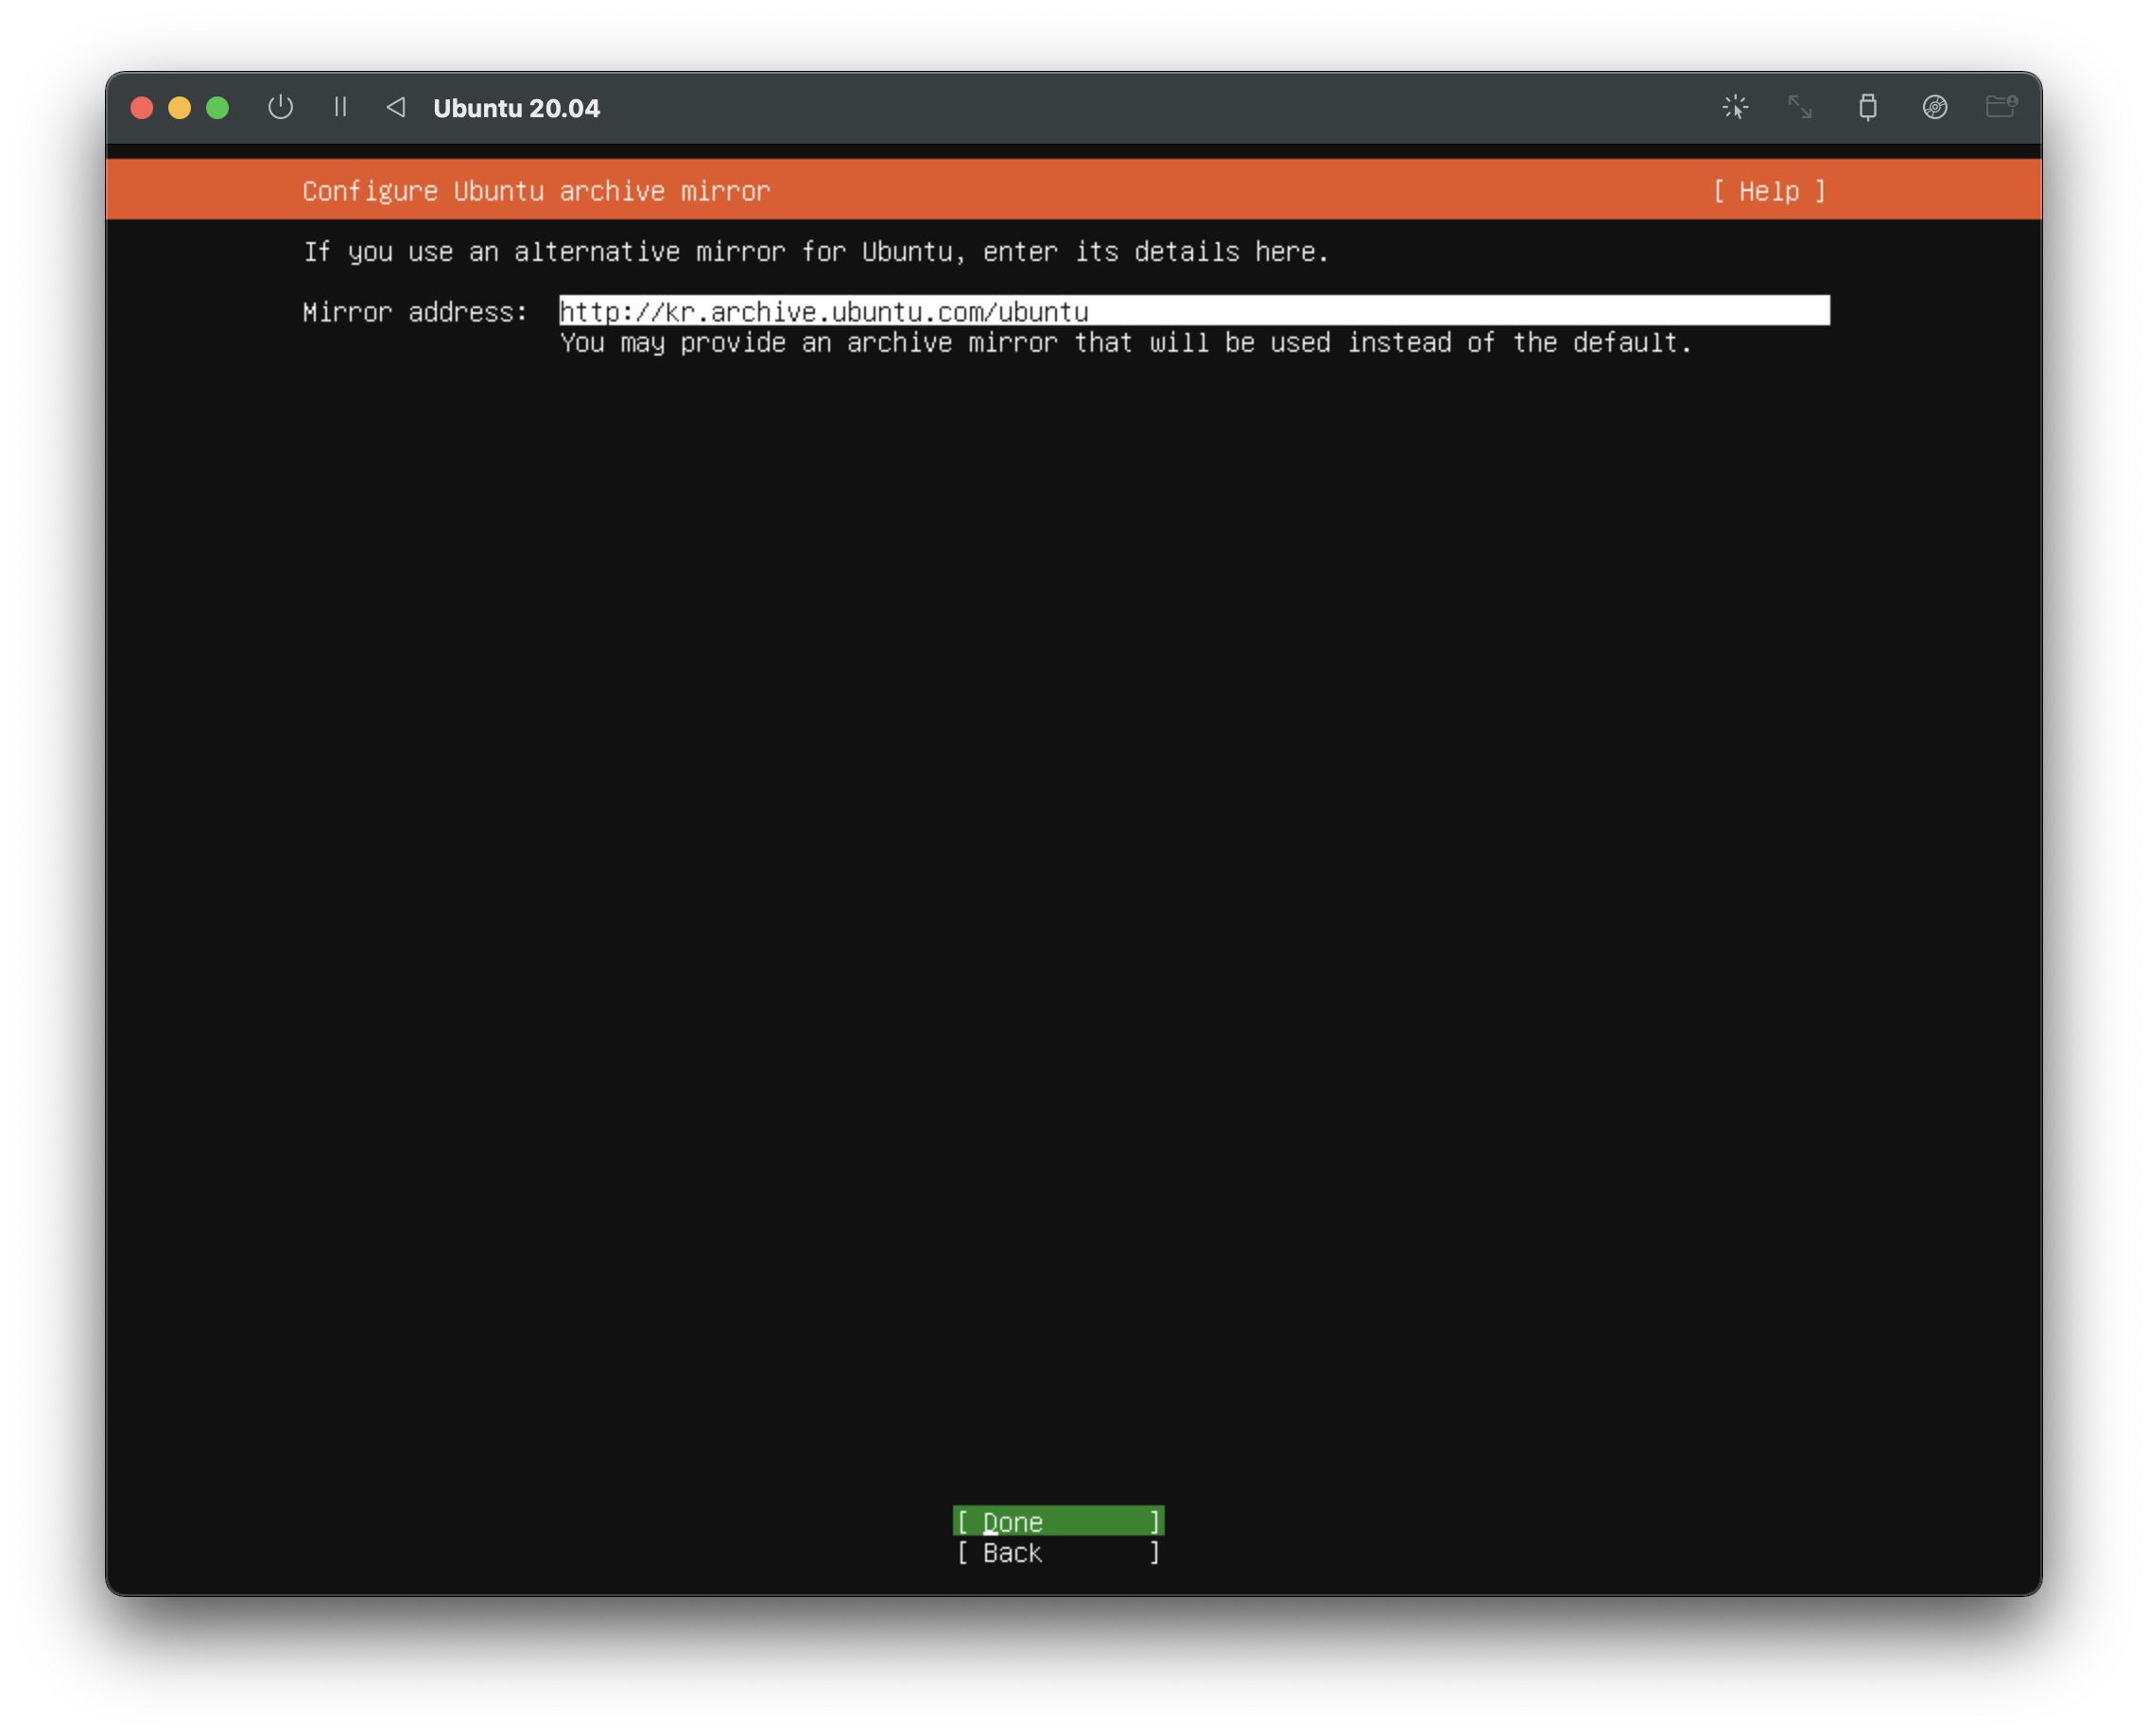
Task: Close the Ubuntu 20.04 VM window
Action: tap(142, 108)
